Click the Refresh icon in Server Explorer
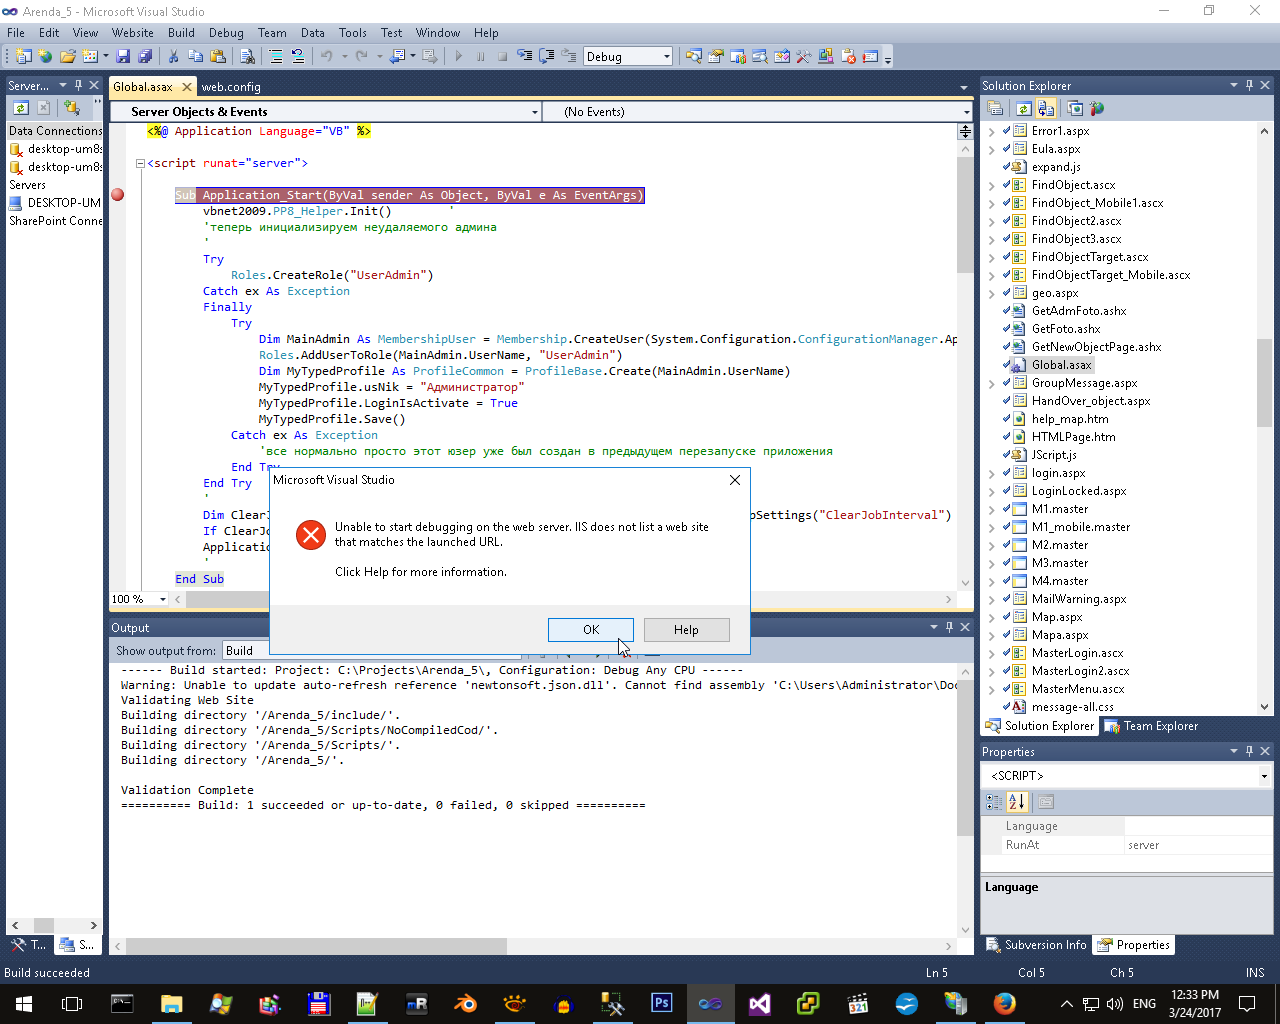 [20, 108]
